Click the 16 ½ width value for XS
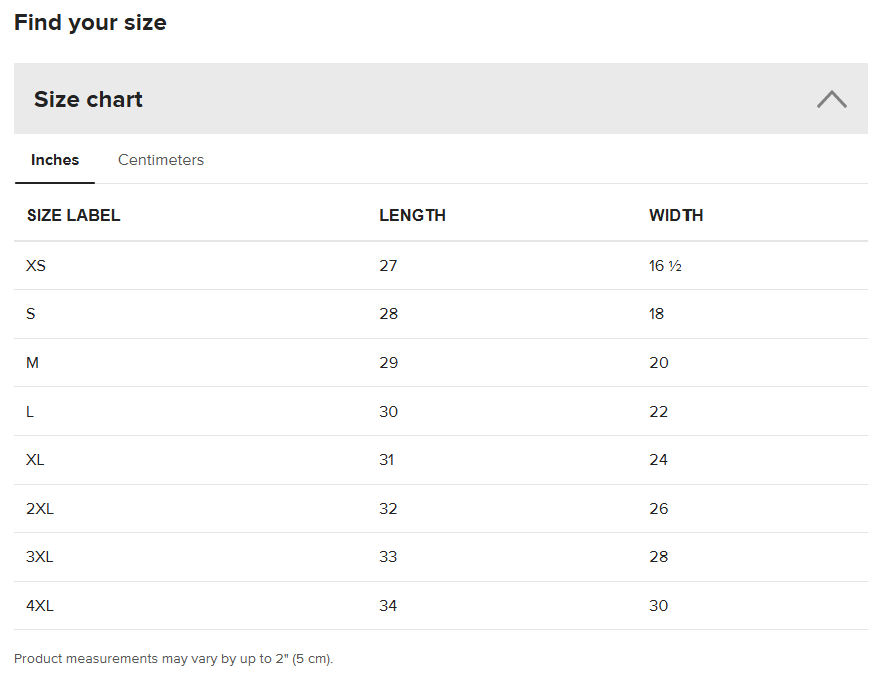The image size is (889, 680). point(665,265)
